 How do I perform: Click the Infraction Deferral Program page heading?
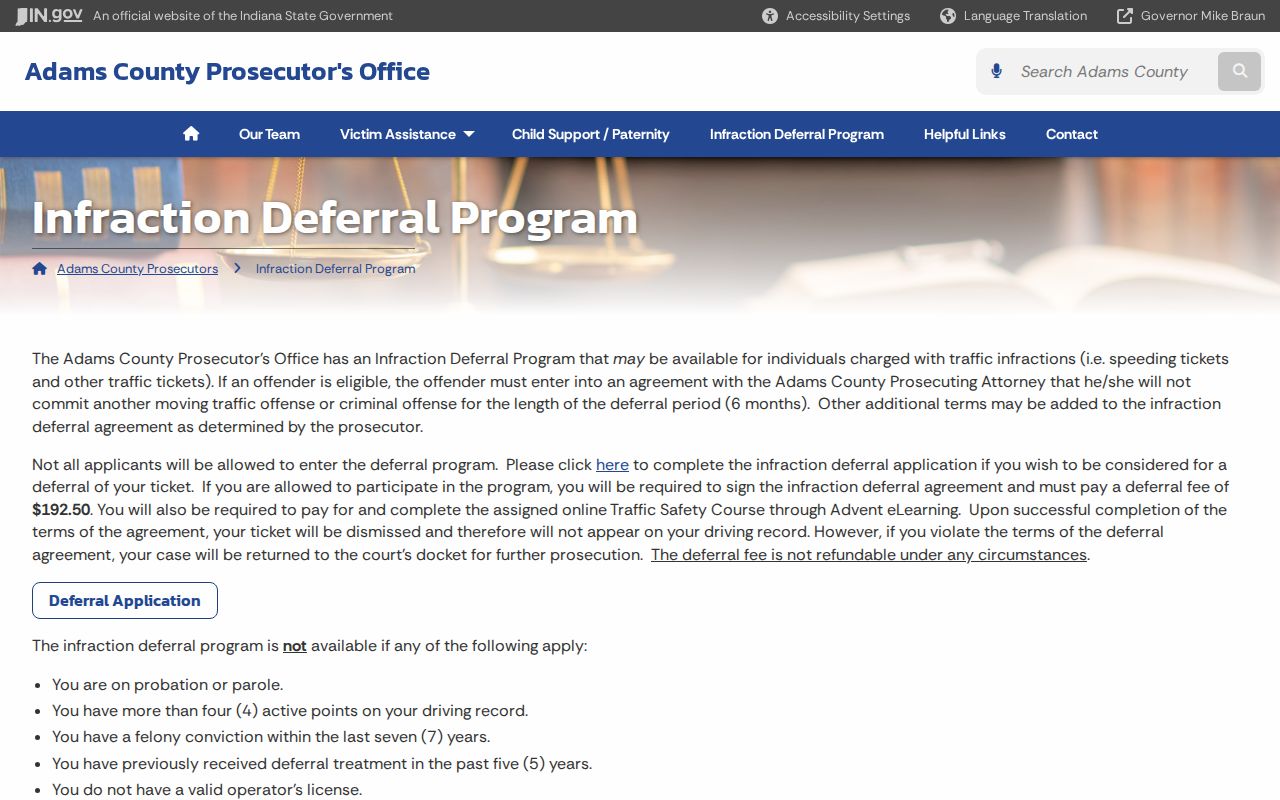click(x=335, y=218)
